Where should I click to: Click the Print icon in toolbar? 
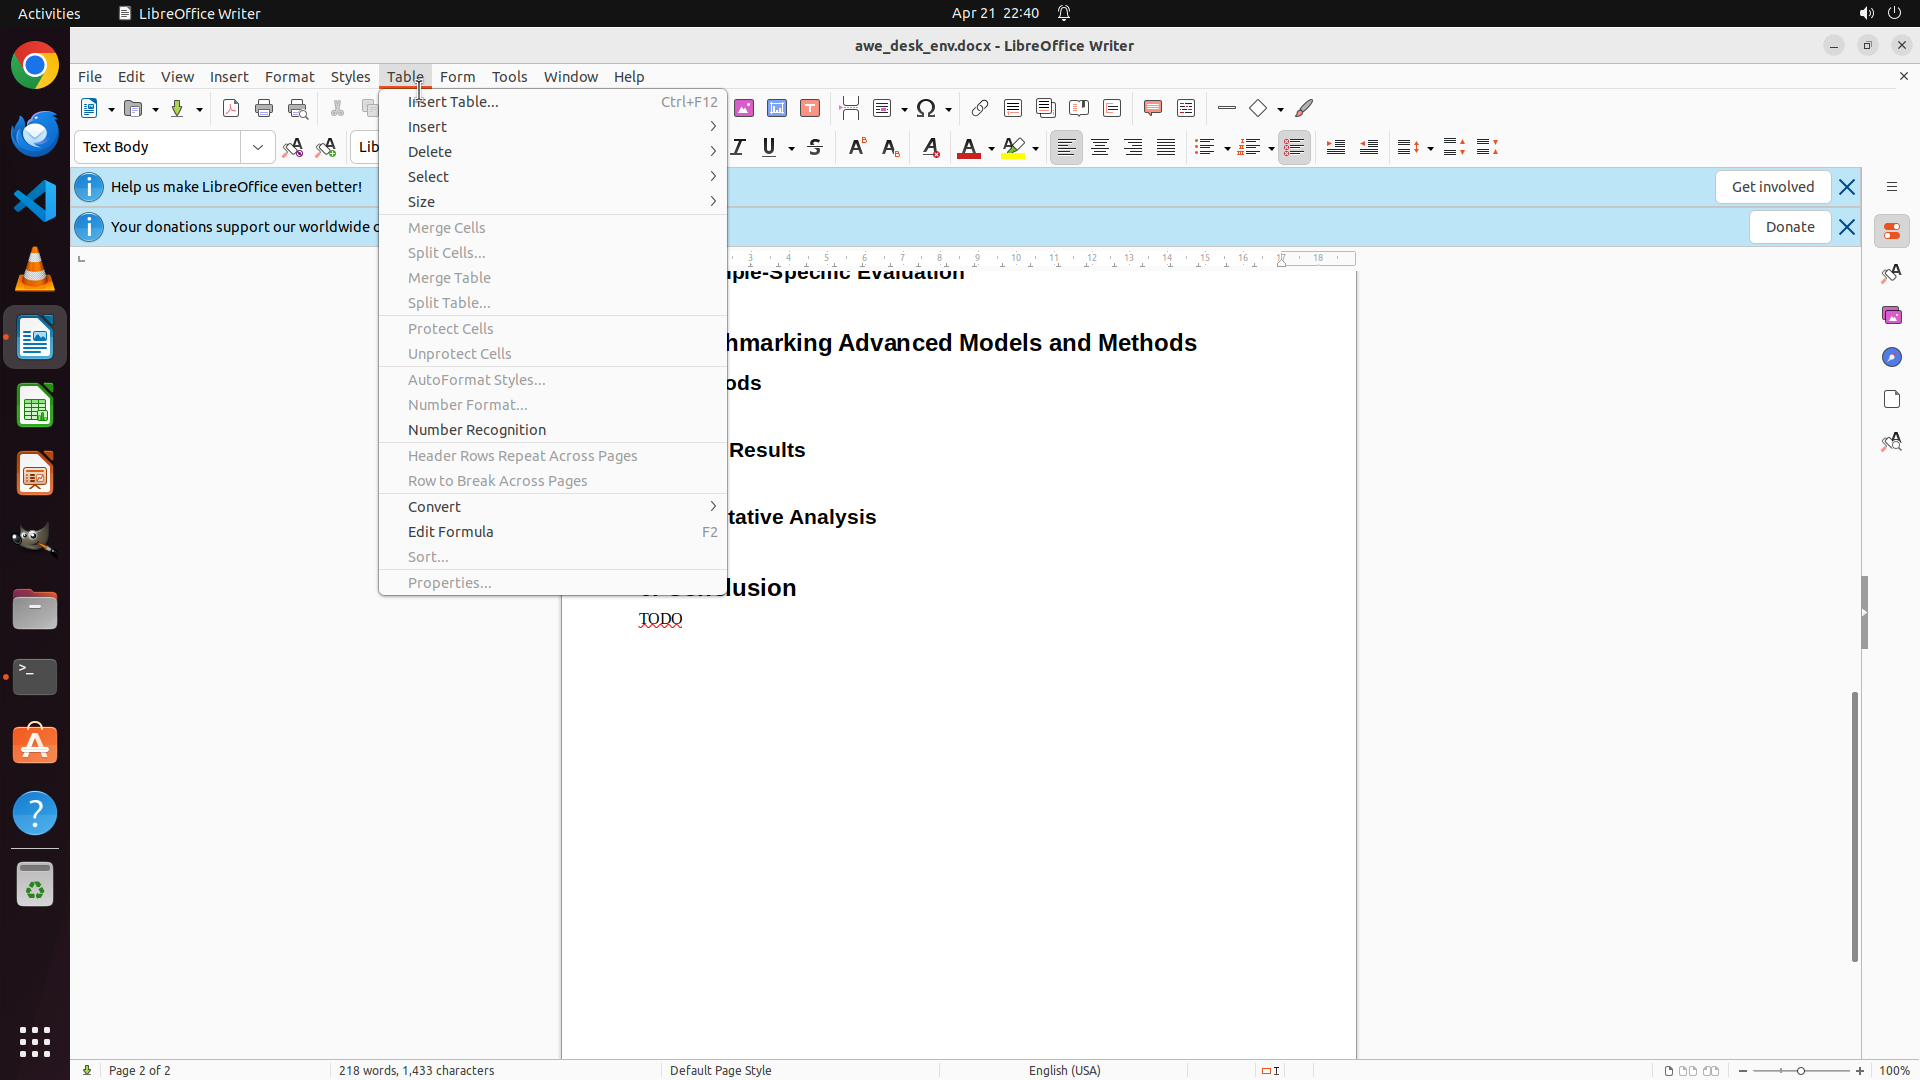click(x=264, y=108)
